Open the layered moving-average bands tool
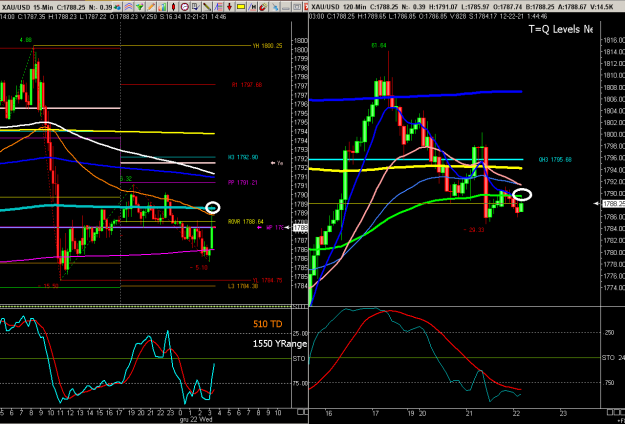 [129, 7]
